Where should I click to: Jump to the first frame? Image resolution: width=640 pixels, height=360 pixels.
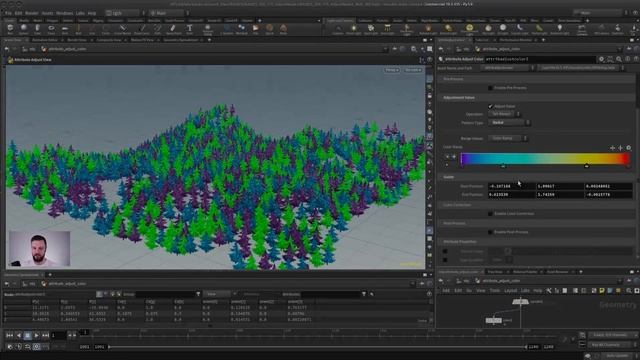pyautogui.click(x=9, y=336)
